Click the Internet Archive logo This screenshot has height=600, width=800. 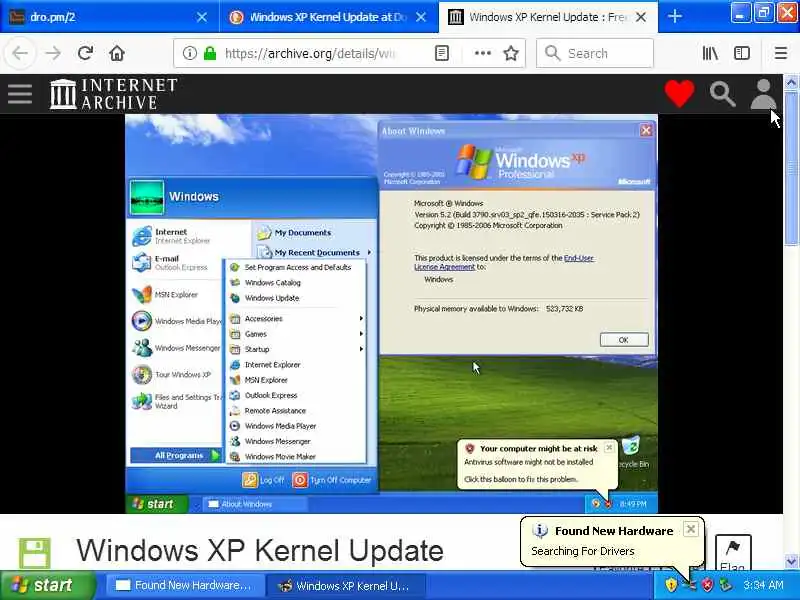[114, 94]
